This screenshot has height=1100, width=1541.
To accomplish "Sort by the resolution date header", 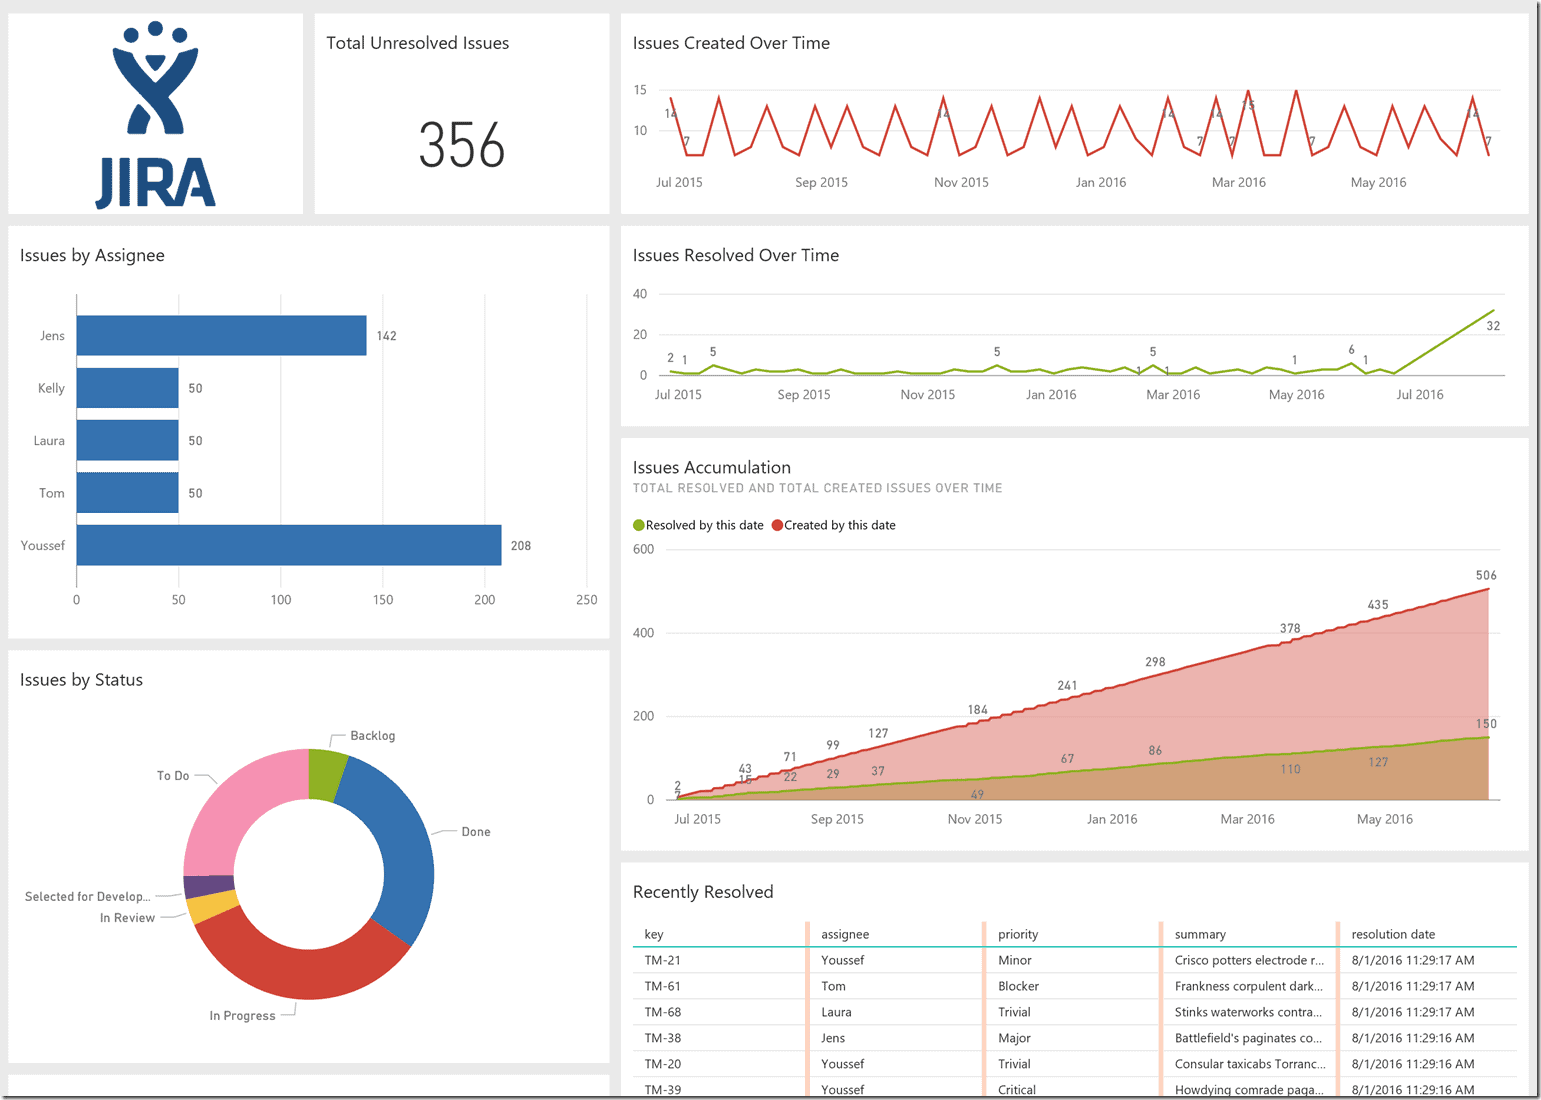I will [x=1395, y=933].
